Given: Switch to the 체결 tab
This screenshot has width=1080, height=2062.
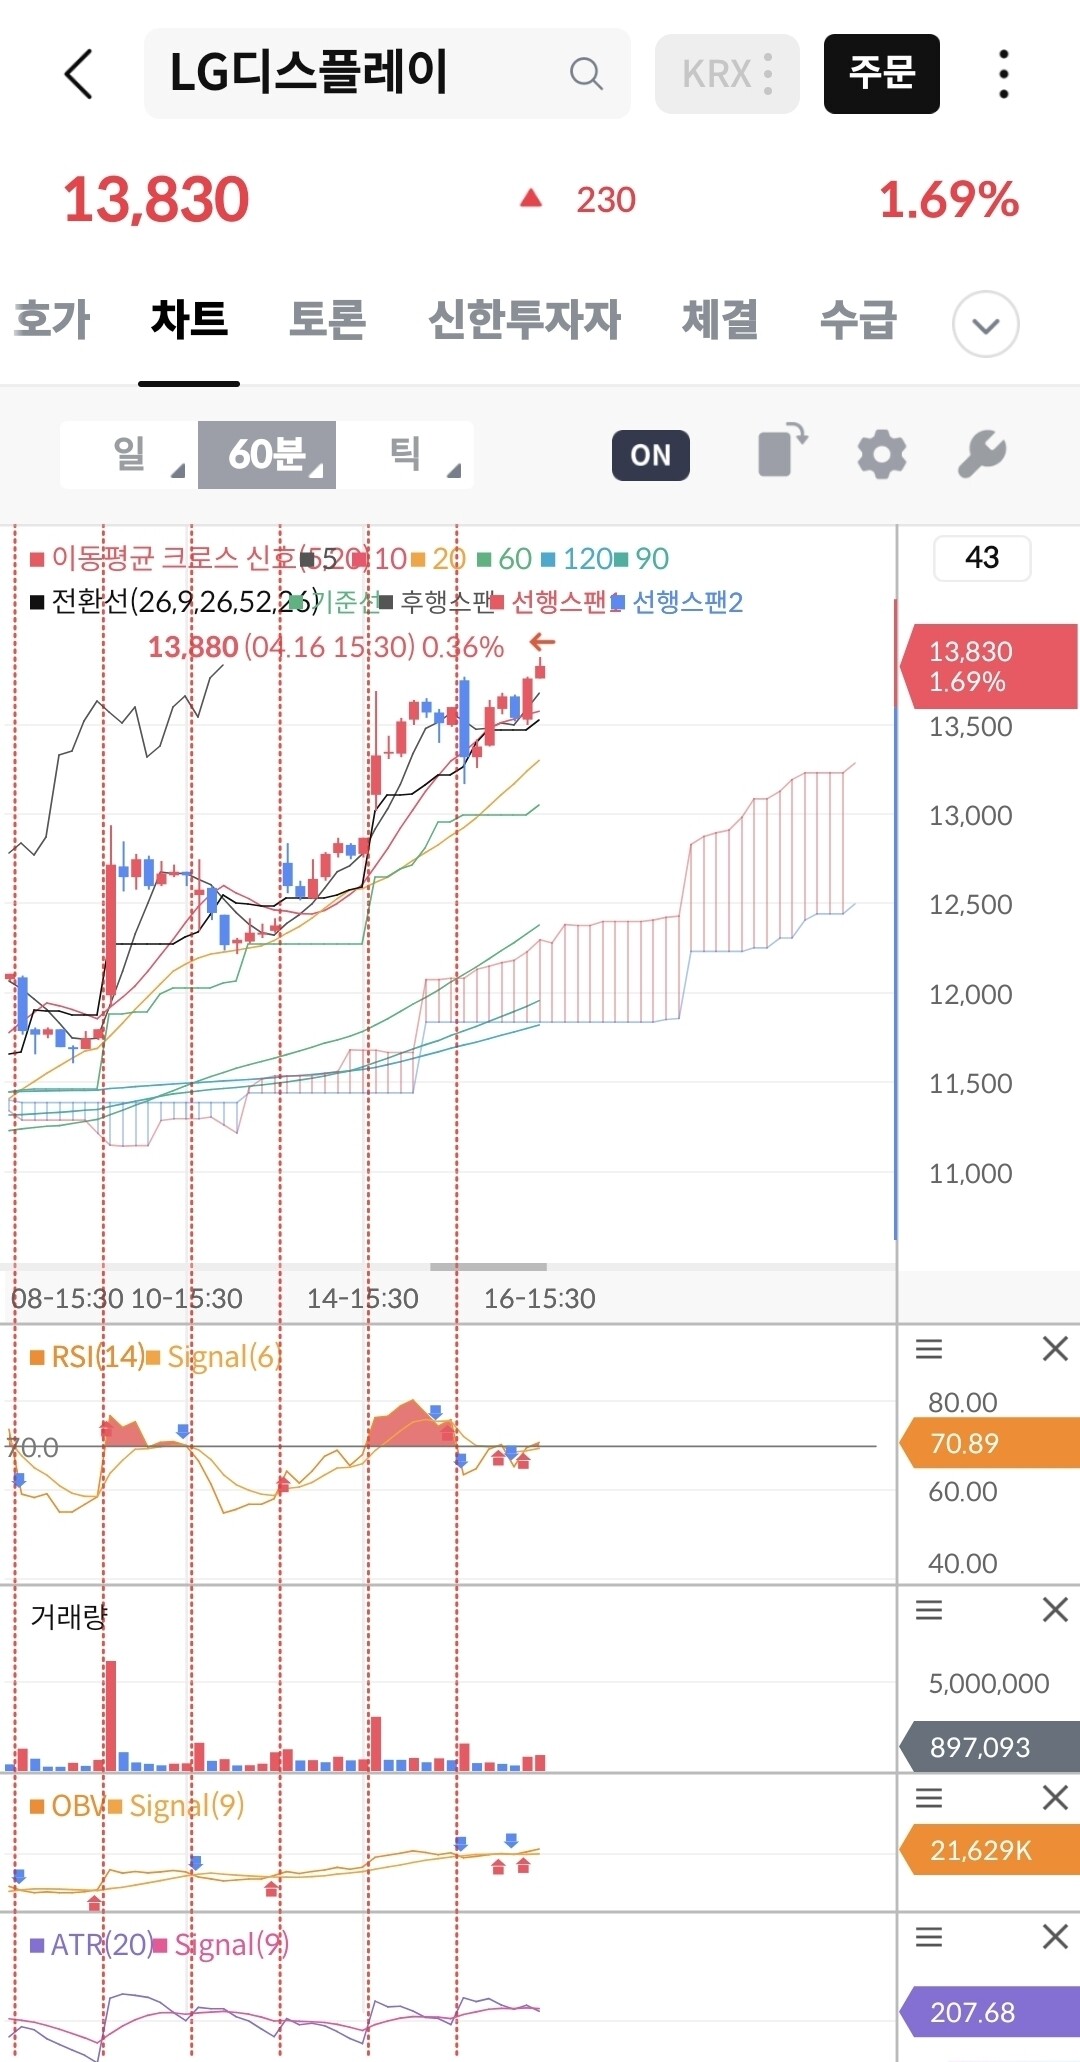Looking at the screenshot, I should click(720, 320).
